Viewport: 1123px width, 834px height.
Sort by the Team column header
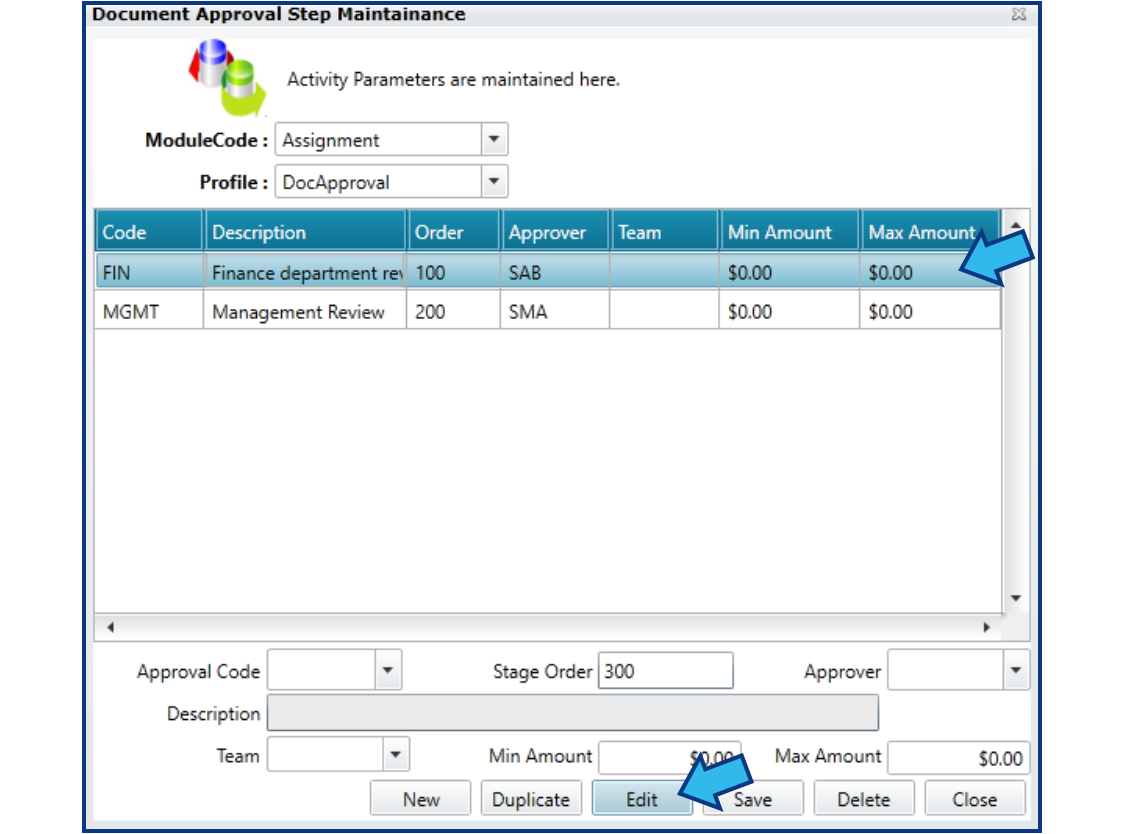tap(665, 232)
